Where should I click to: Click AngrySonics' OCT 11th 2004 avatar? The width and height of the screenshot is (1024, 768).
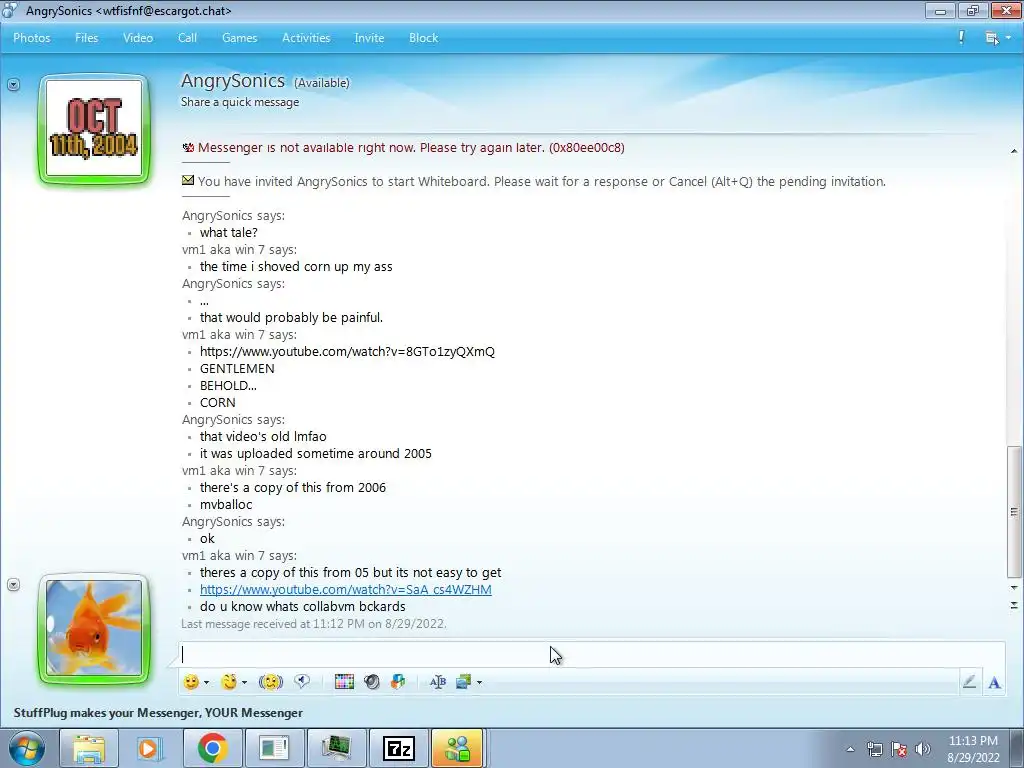(x=94, y=129)
